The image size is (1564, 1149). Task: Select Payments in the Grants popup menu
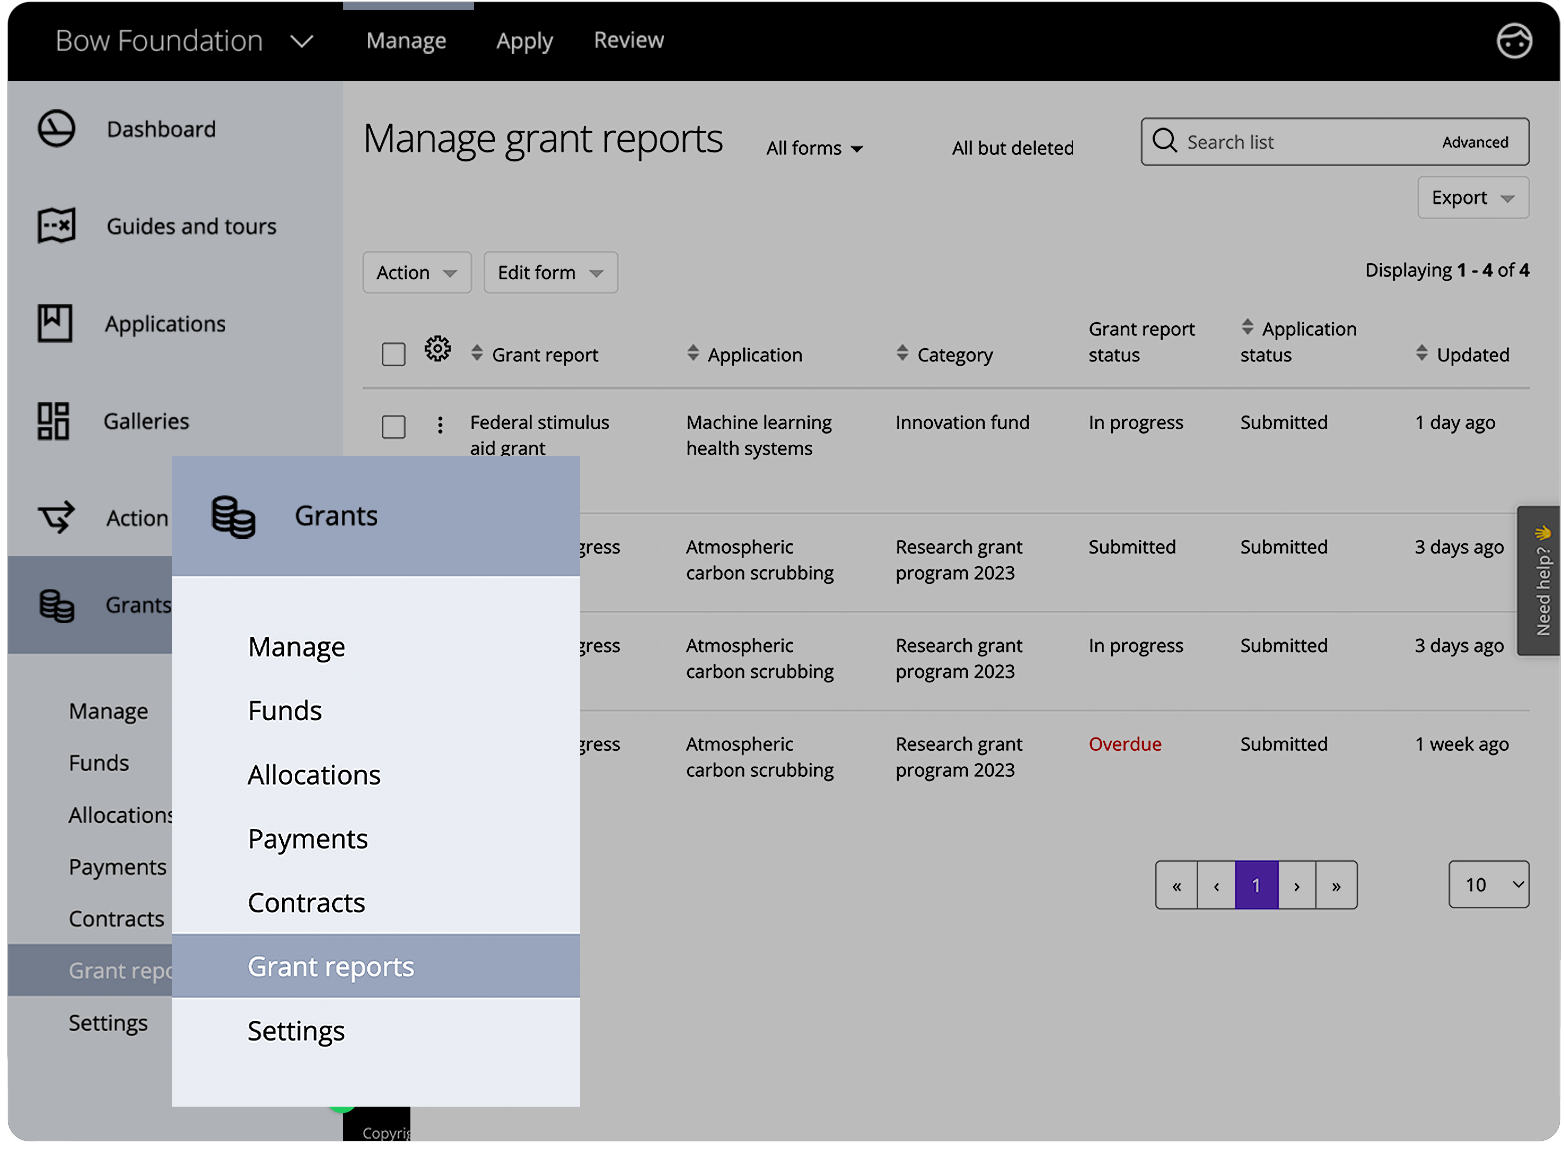click(x=308, y=839)
